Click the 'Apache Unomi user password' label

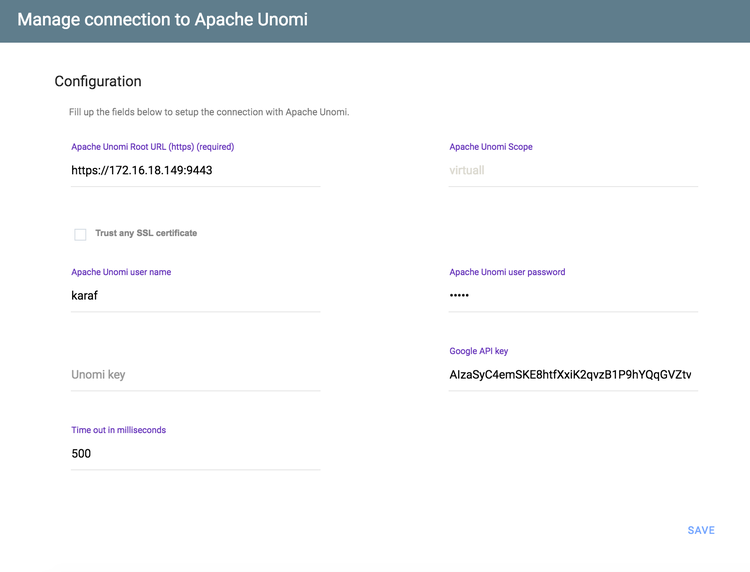[x=507, y=272]
